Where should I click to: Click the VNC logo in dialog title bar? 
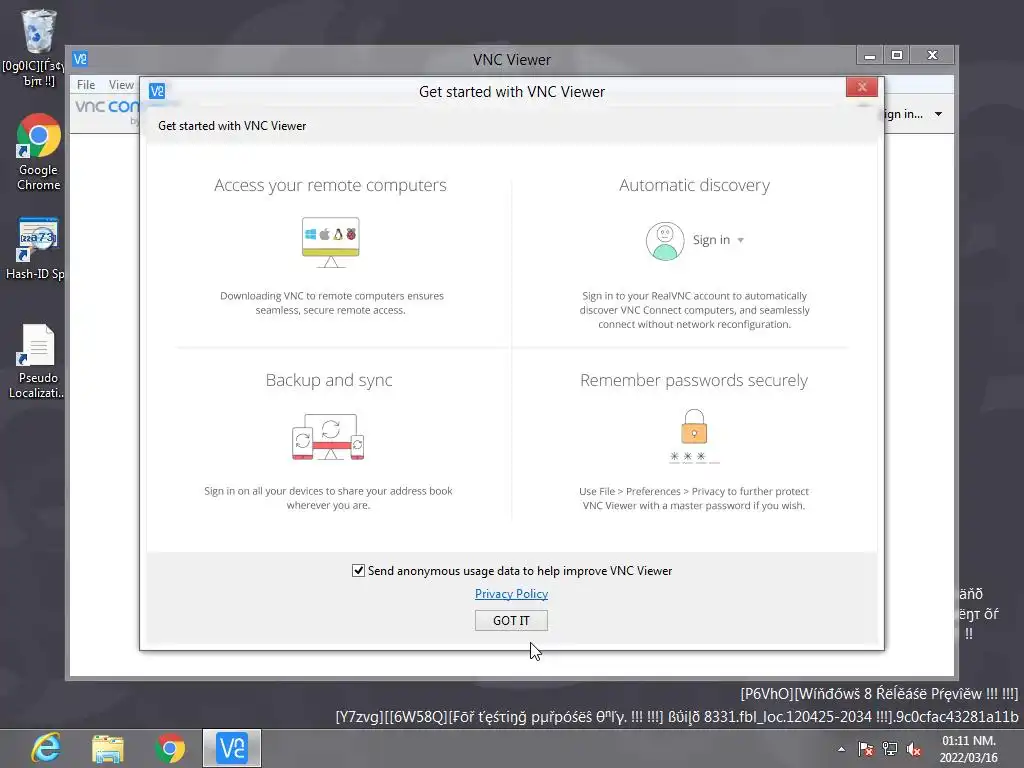pos(157,91)
